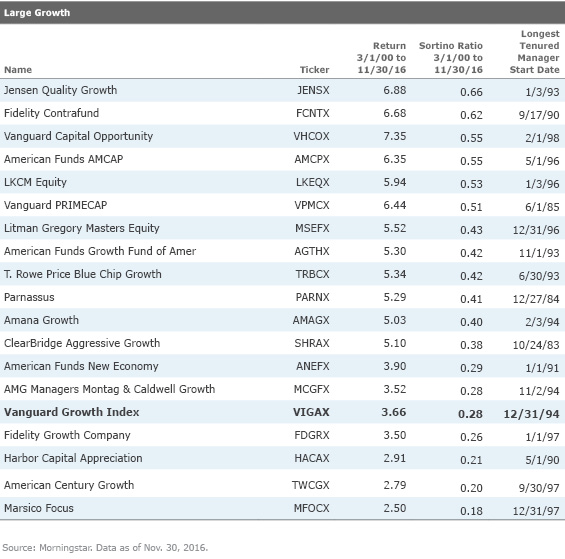This screenshot has height=559, width=565.
Task: Click the VPMCX ticker
Action: click(x=312, y=205)
